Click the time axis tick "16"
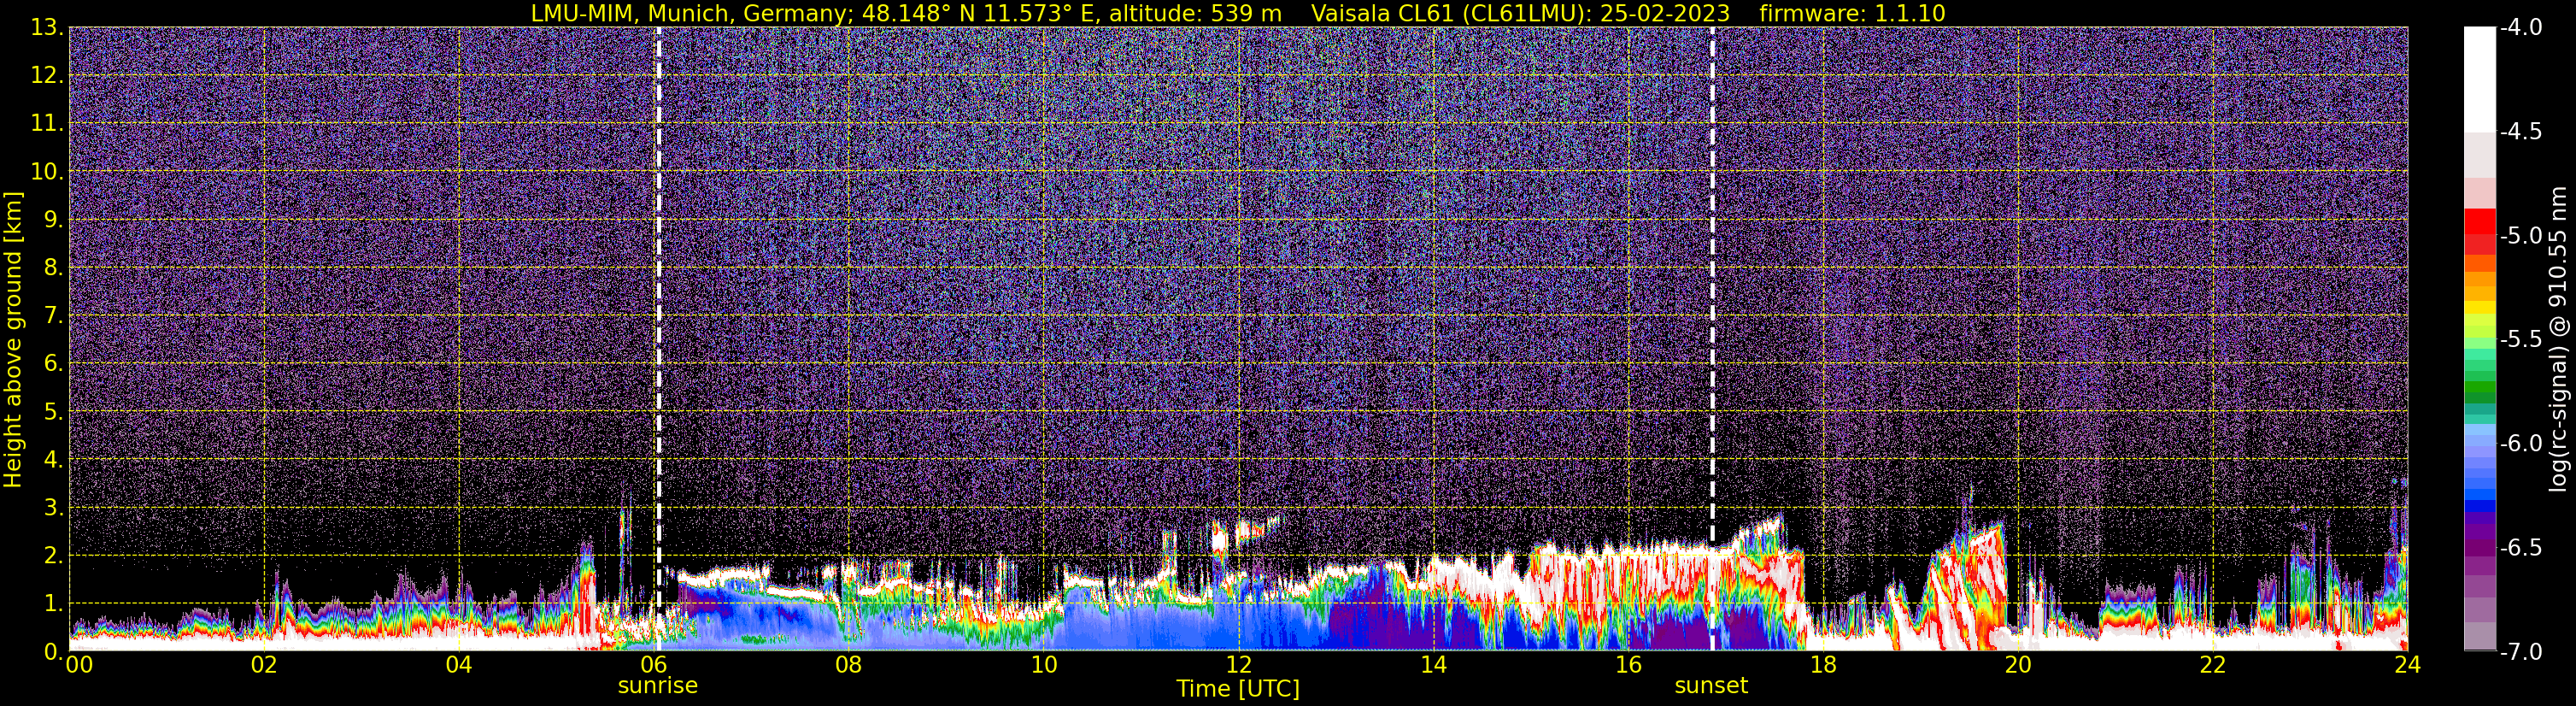This screenshot has height=706, width=2576. [1629, 665]
